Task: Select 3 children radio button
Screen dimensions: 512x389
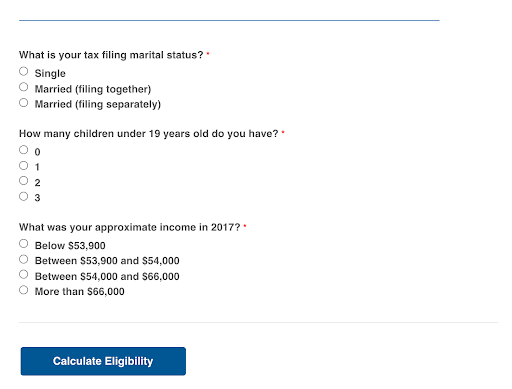Action: tap(23, 196)
